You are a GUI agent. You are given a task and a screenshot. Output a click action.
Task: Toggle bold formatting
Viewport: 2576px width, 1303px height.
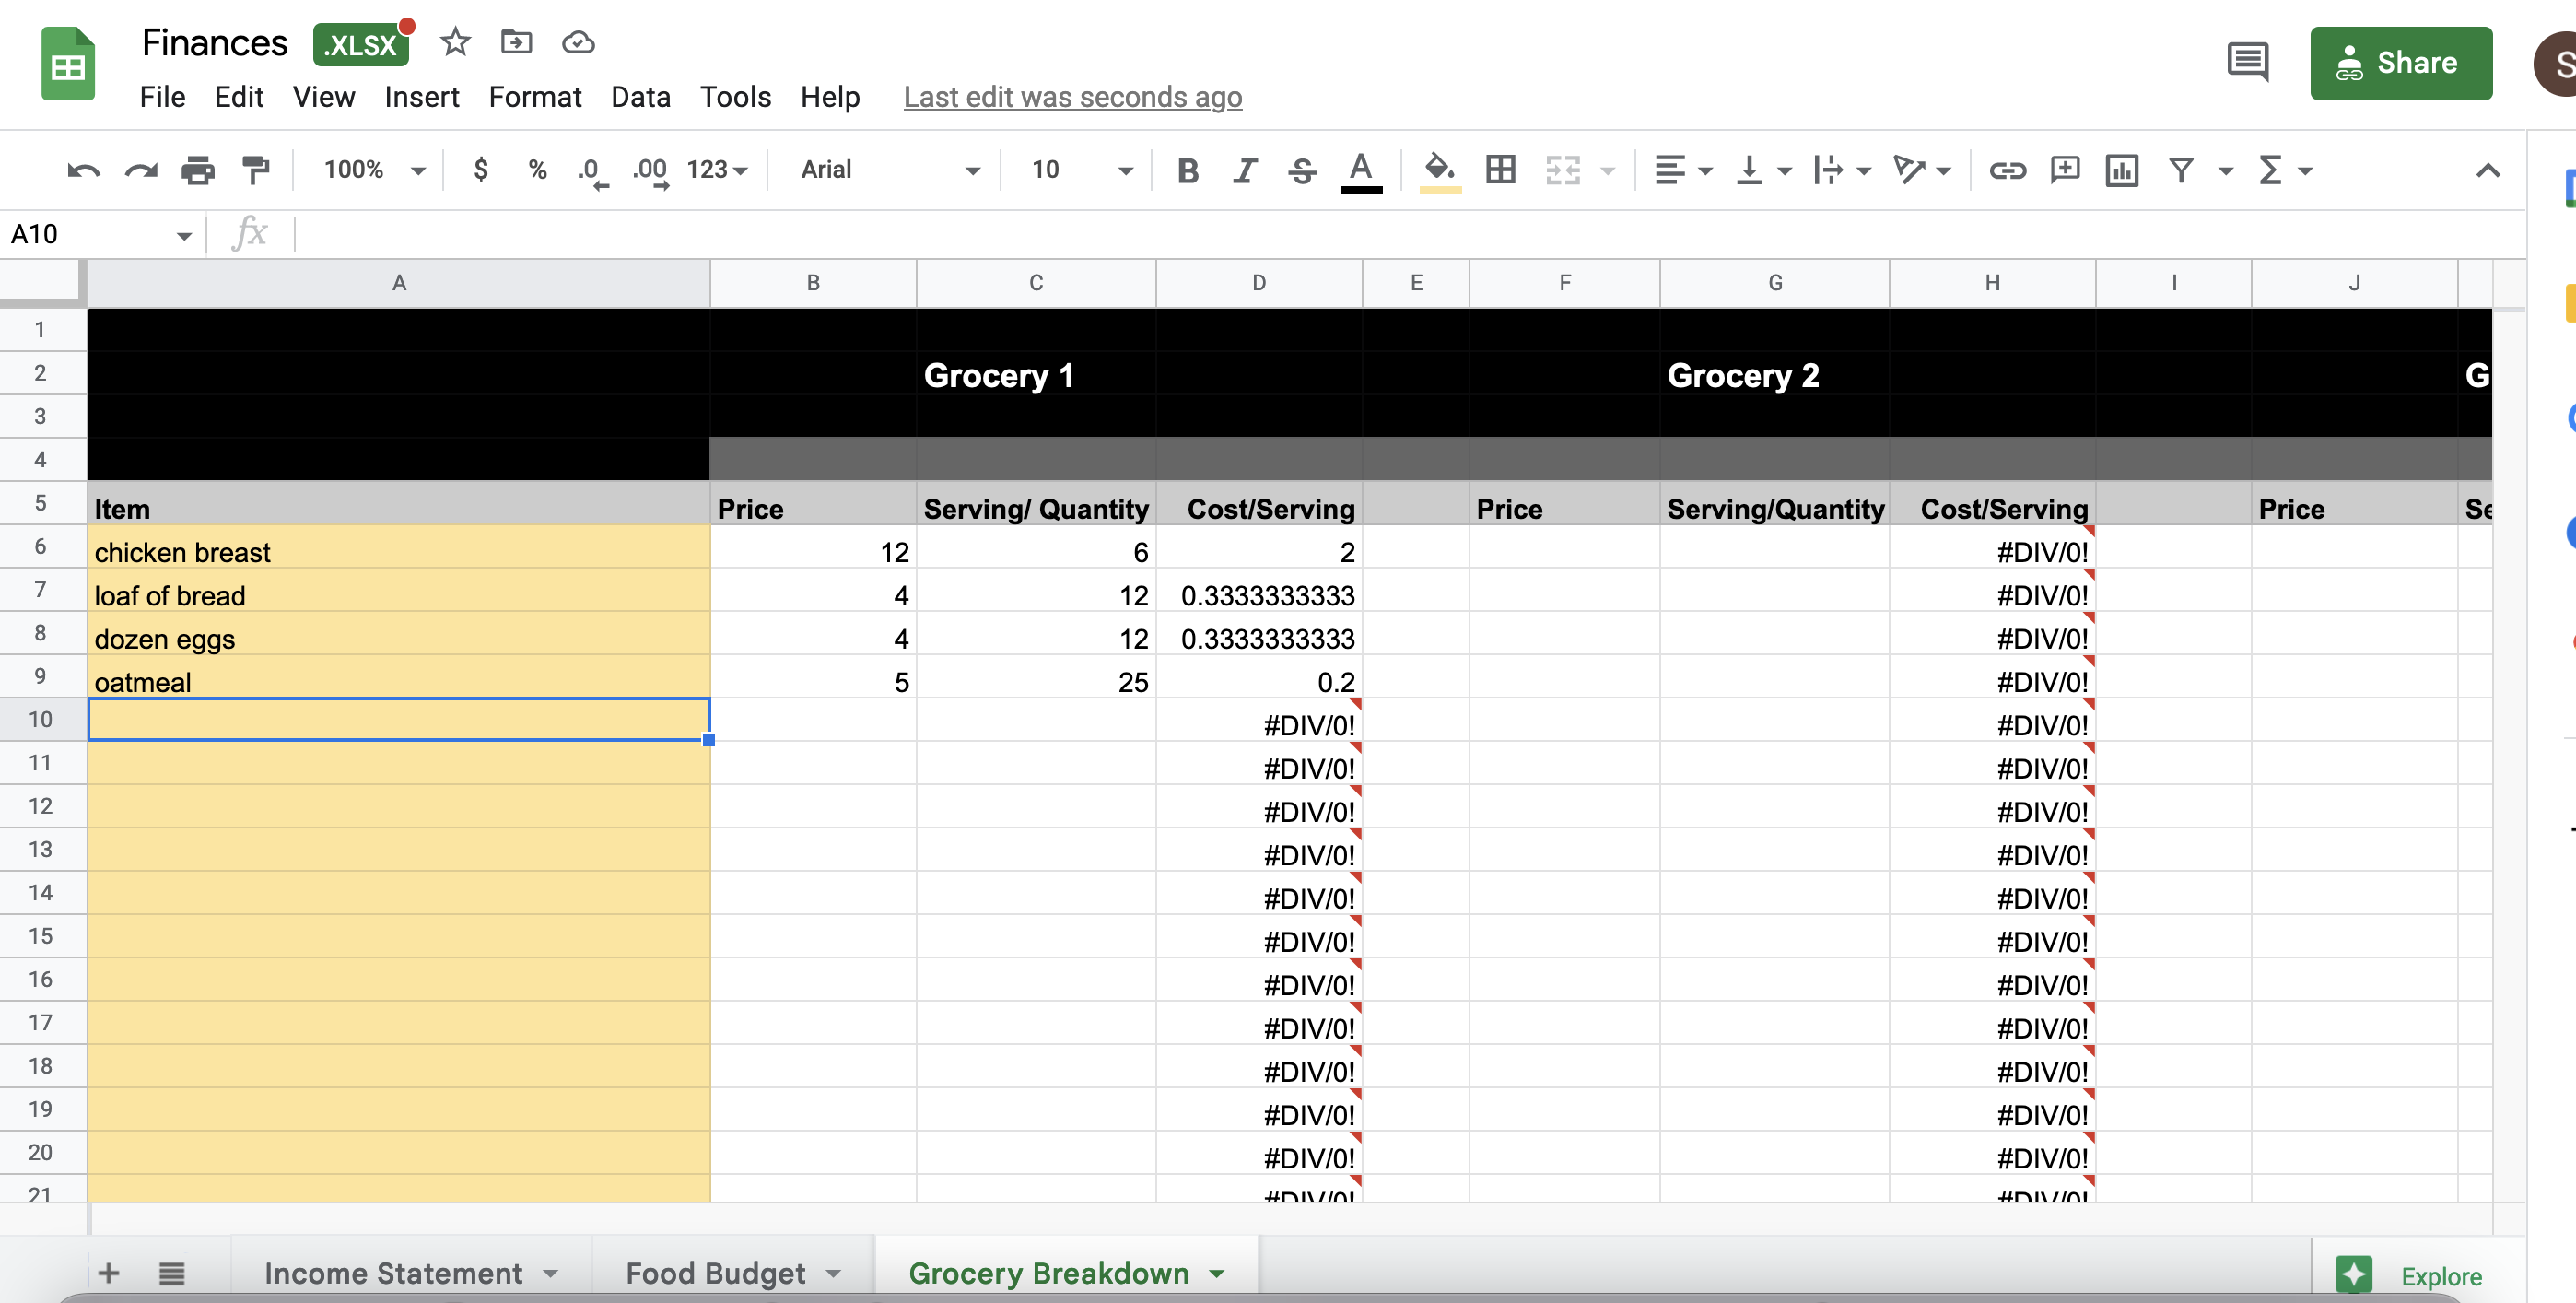click(1187, 170)
